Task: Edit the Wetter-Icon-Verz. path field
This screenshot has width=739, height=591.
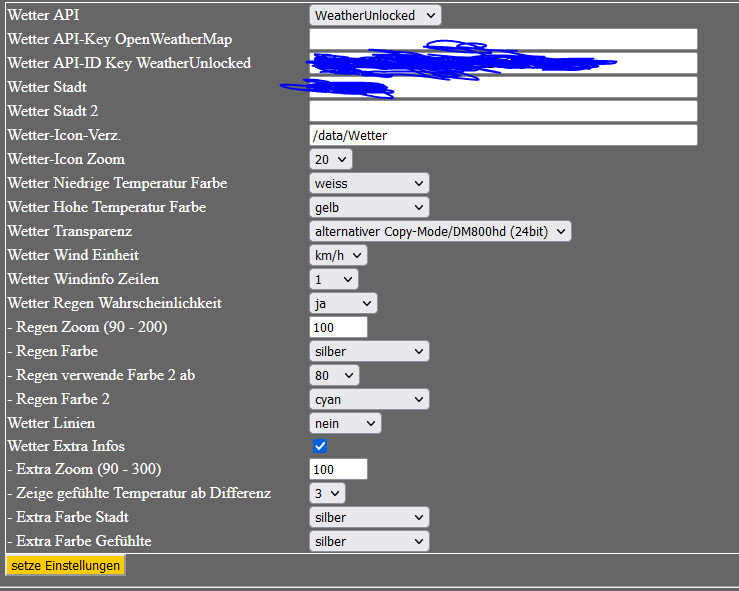Action: tap(503, 135)
